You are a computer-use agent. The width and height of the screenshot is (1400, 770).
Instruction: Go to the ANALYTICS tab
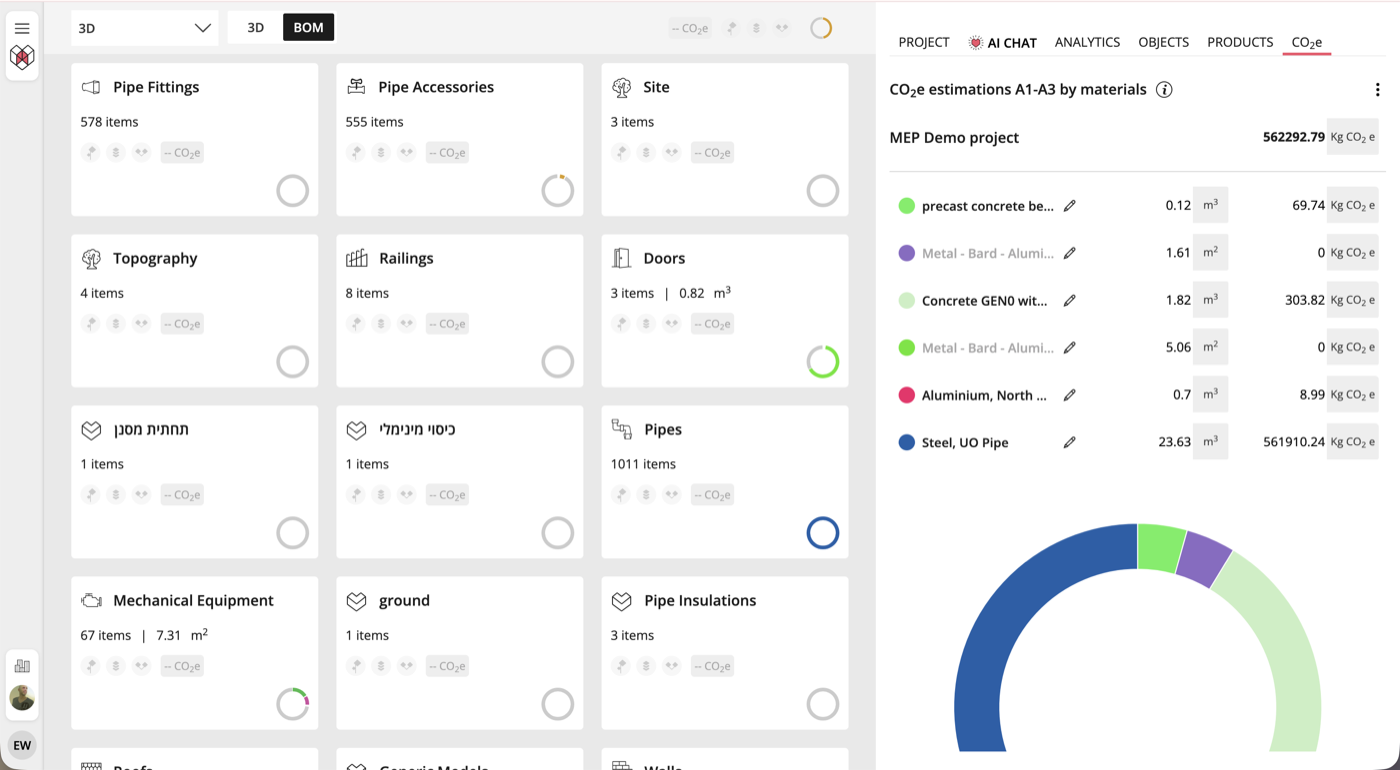(1087, 42)
